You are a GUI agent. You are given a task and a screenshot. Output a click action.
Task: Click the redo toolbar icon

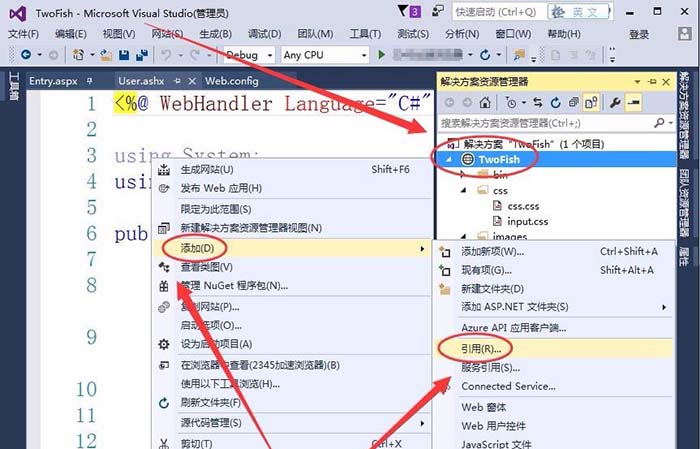point(195,55)
